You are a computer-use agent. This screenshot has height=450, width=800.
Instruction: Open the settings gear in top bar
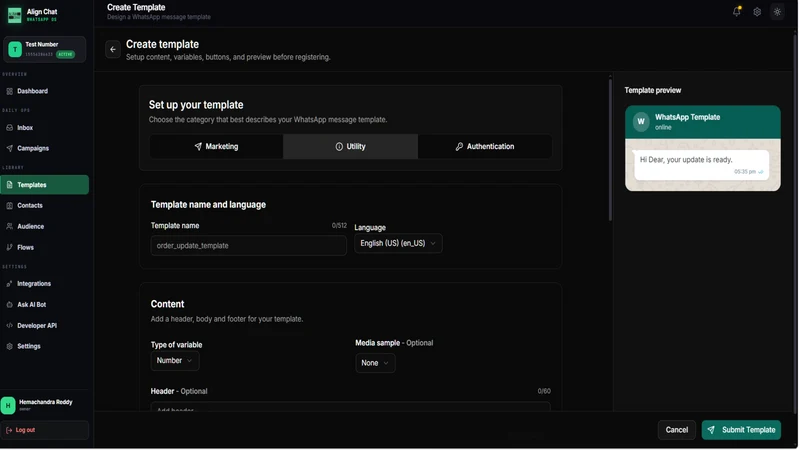[x=758, y=12]
